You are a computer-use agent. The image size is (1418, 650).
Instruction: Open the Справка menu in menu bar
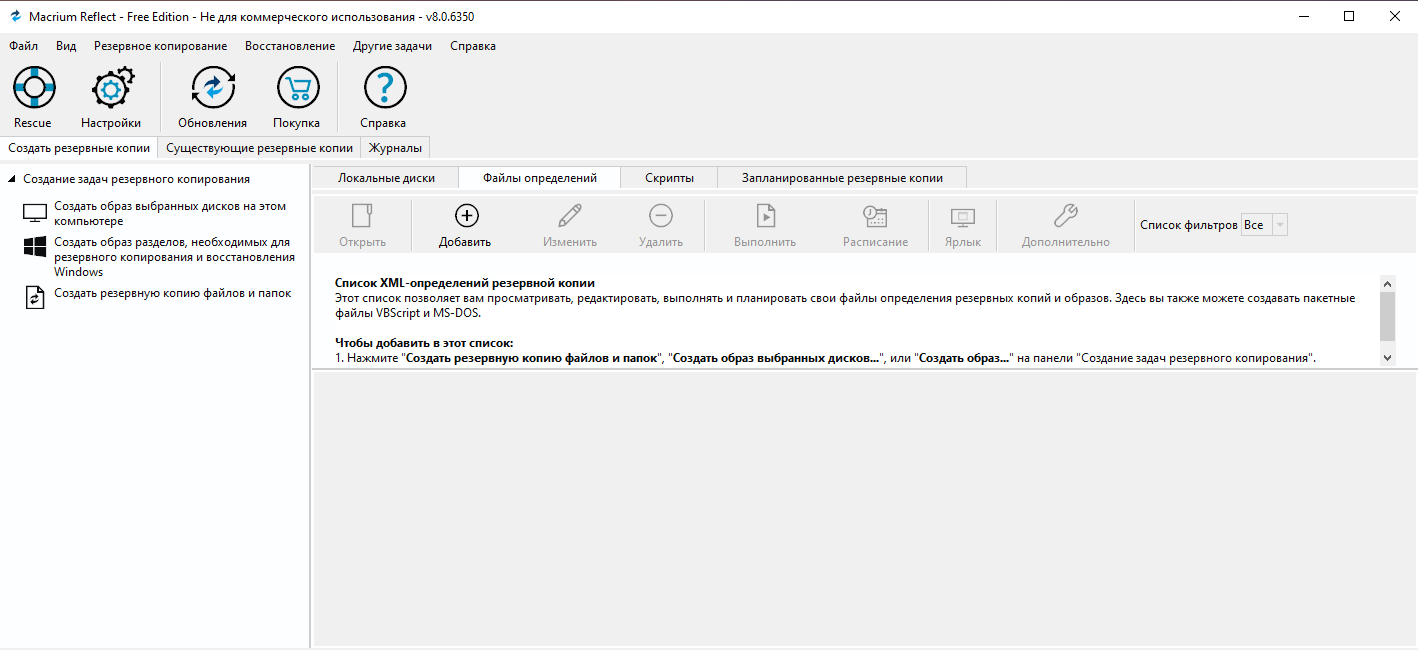point(472,46)
